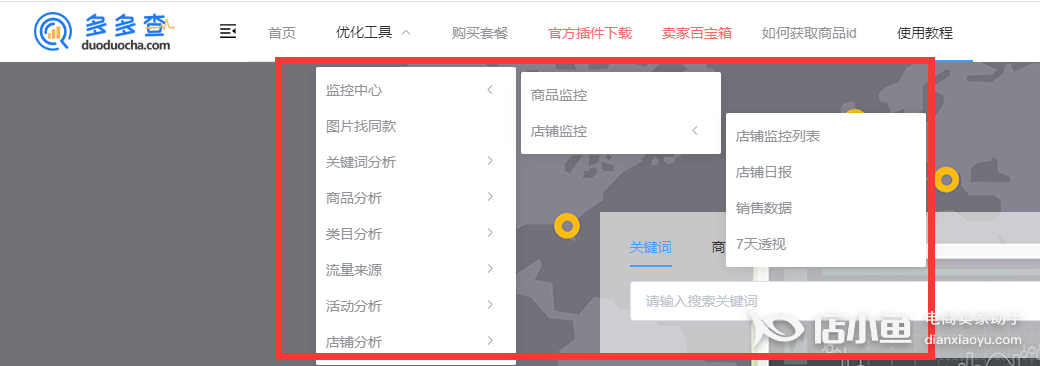Select 流量来源 menu item
1040x366 pixels.
pos(416,270)
